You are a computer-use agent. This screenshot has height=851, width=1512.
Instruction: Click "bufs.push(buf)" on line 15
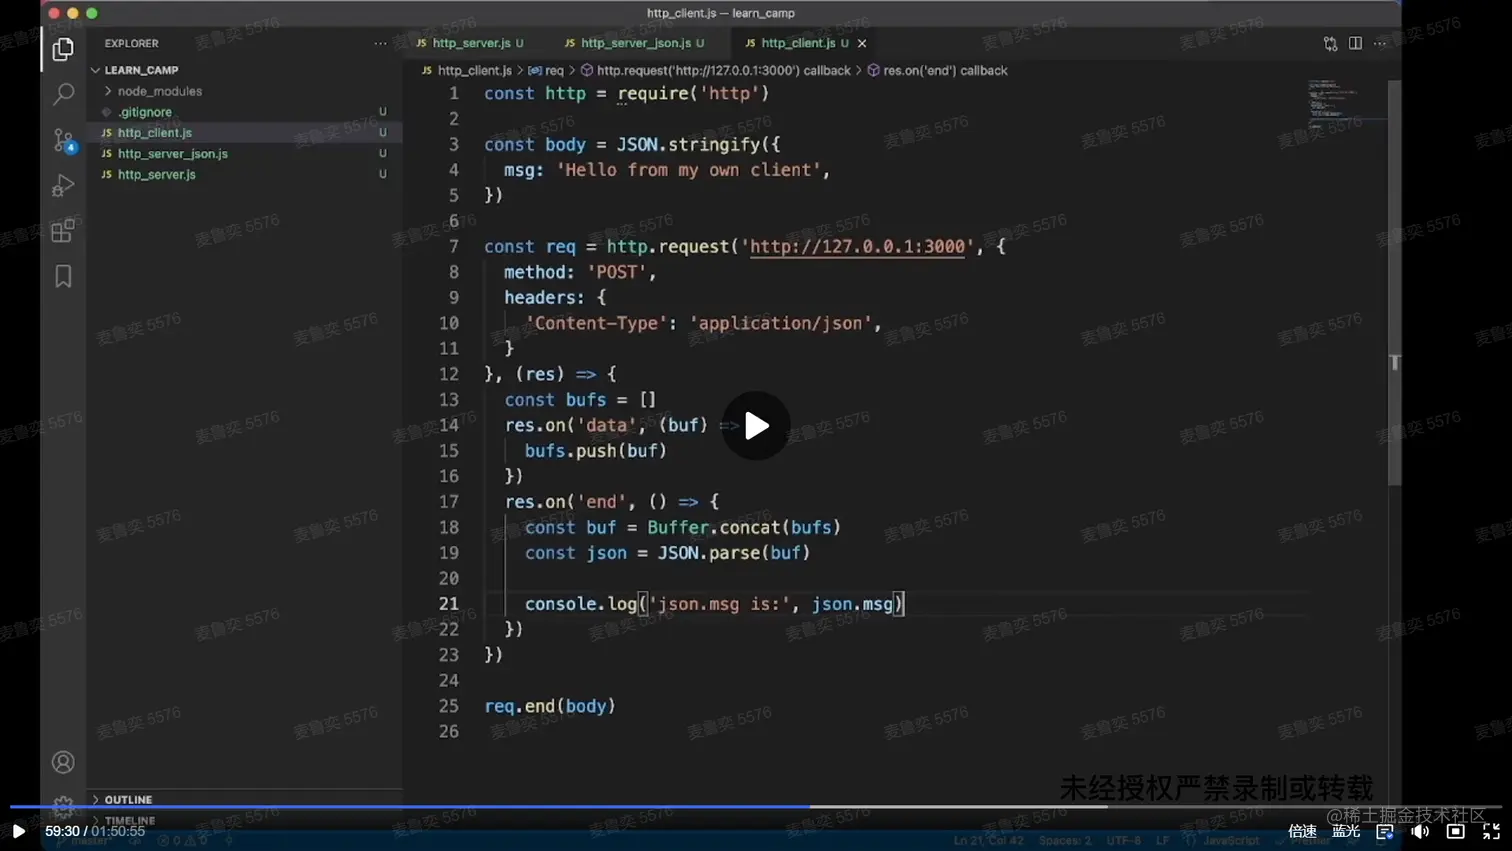pyautogui.click(x=596, y=451)
